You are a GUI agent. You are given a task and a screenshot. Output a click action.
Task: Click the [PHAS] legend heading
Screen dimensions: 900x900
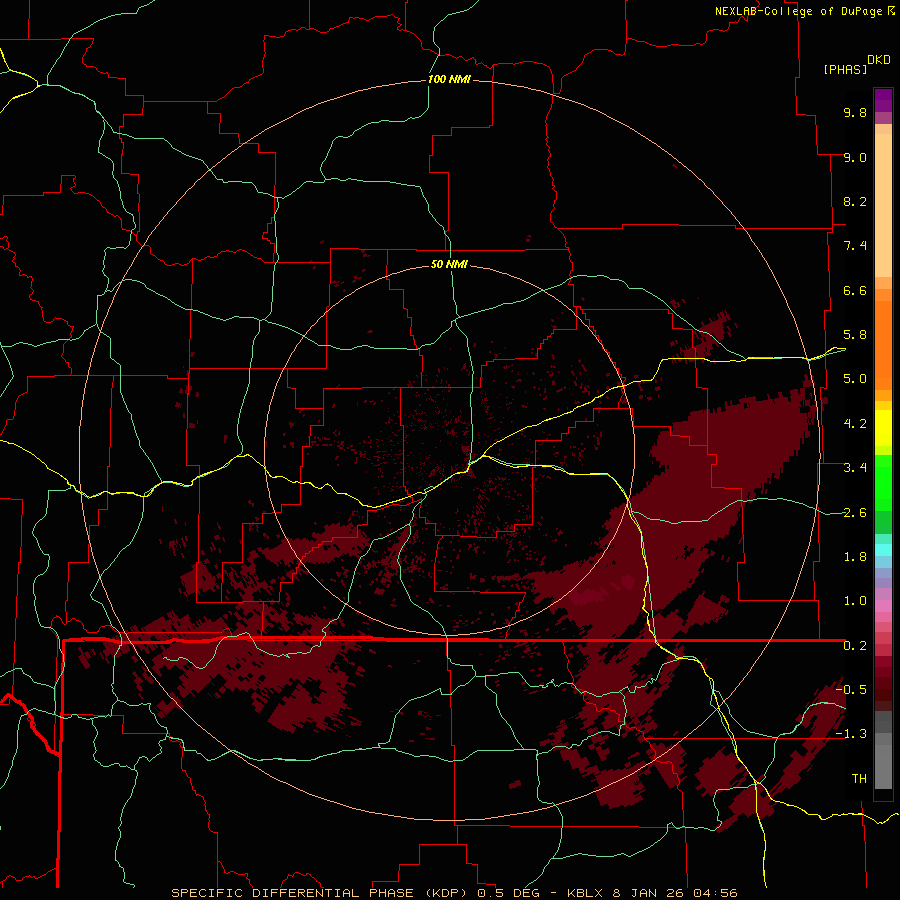845,69
